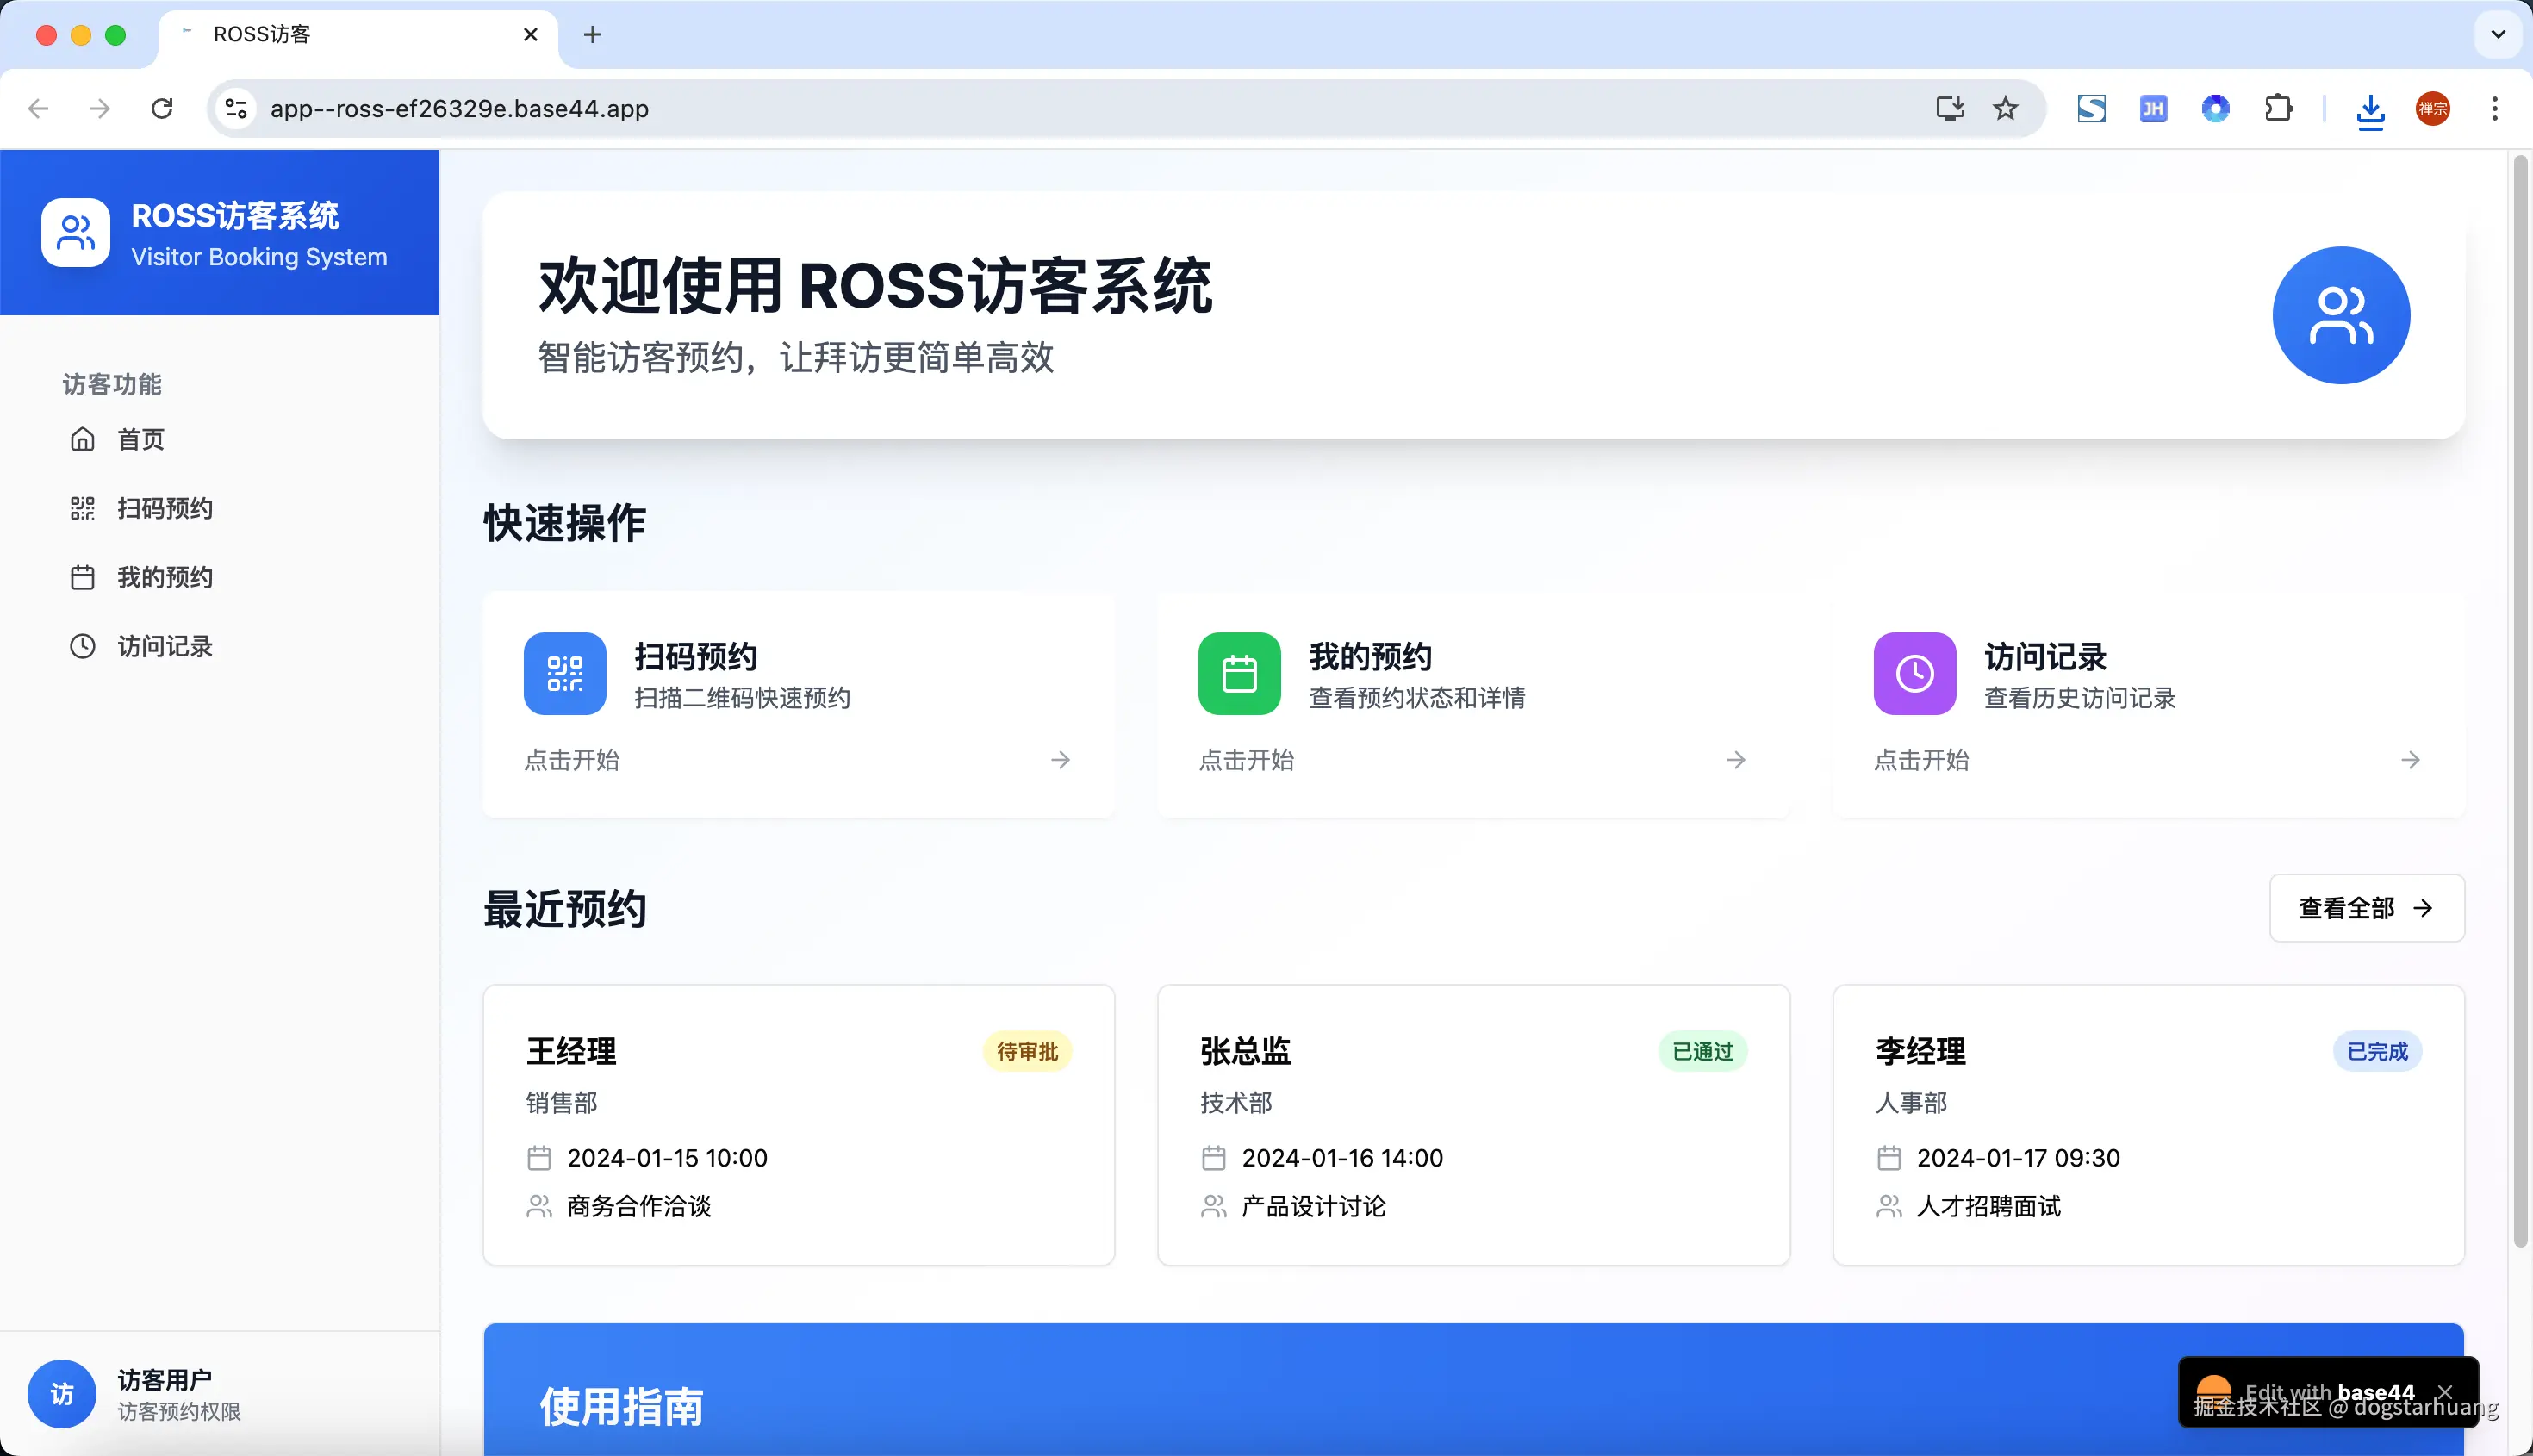Open Chrome three-dot menu
Screen dimensions: 2533x1456
2494,108
